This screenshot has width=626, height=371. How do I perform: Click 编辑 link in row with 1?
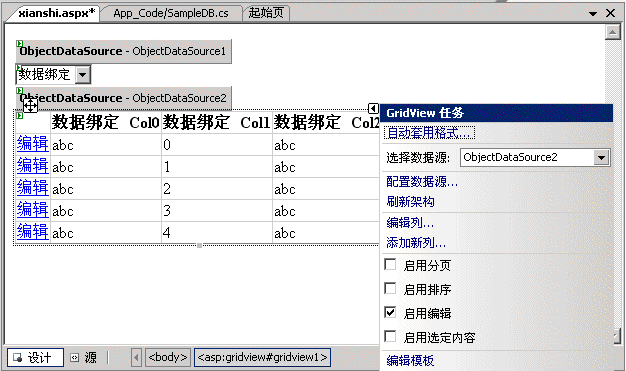tap(32, 166)
